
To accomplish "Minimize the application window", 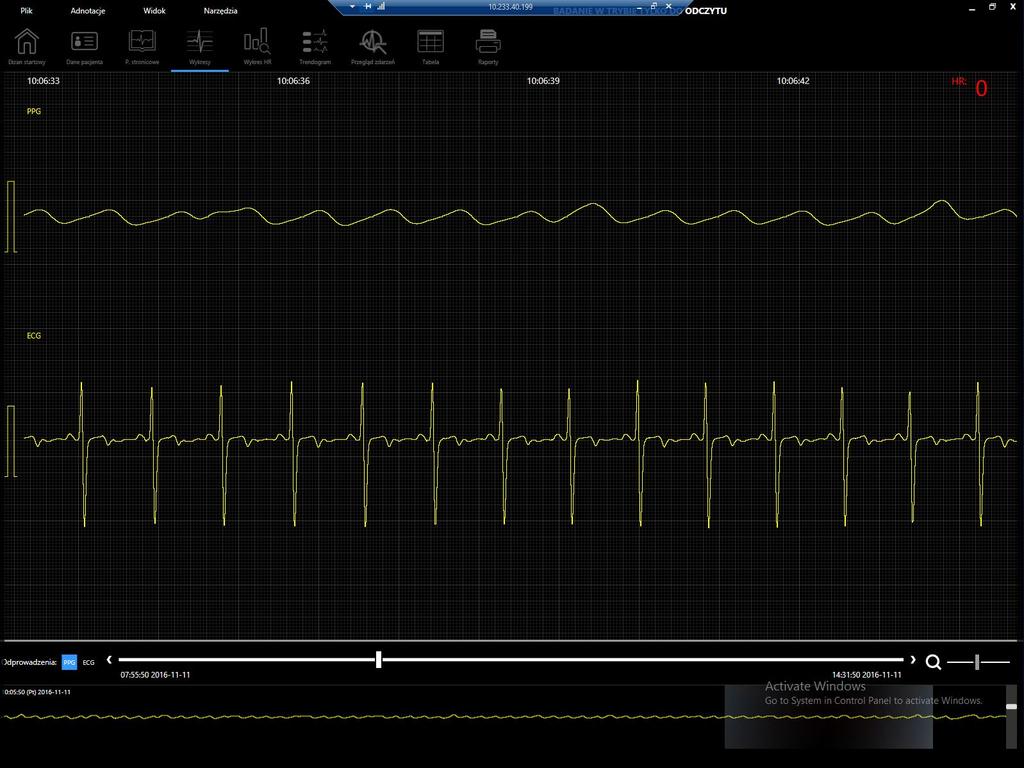I will click(972, 8).
